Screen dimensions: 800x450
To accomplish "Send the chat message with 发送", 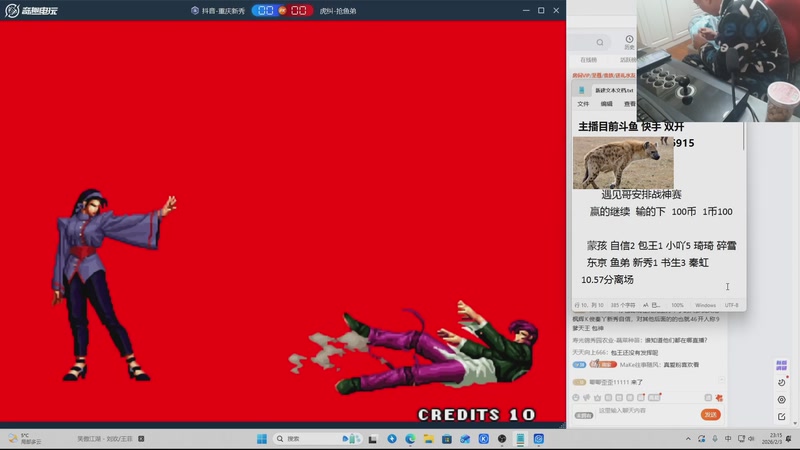I will click(x=711, y=415).
